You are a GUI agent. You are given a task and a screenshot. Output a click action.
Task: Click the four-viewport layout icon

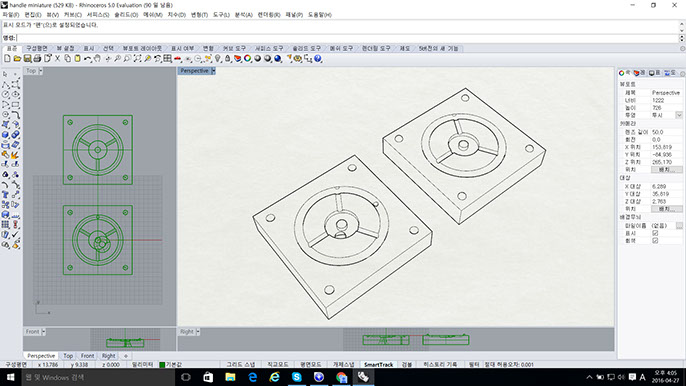tap(167, 58)
